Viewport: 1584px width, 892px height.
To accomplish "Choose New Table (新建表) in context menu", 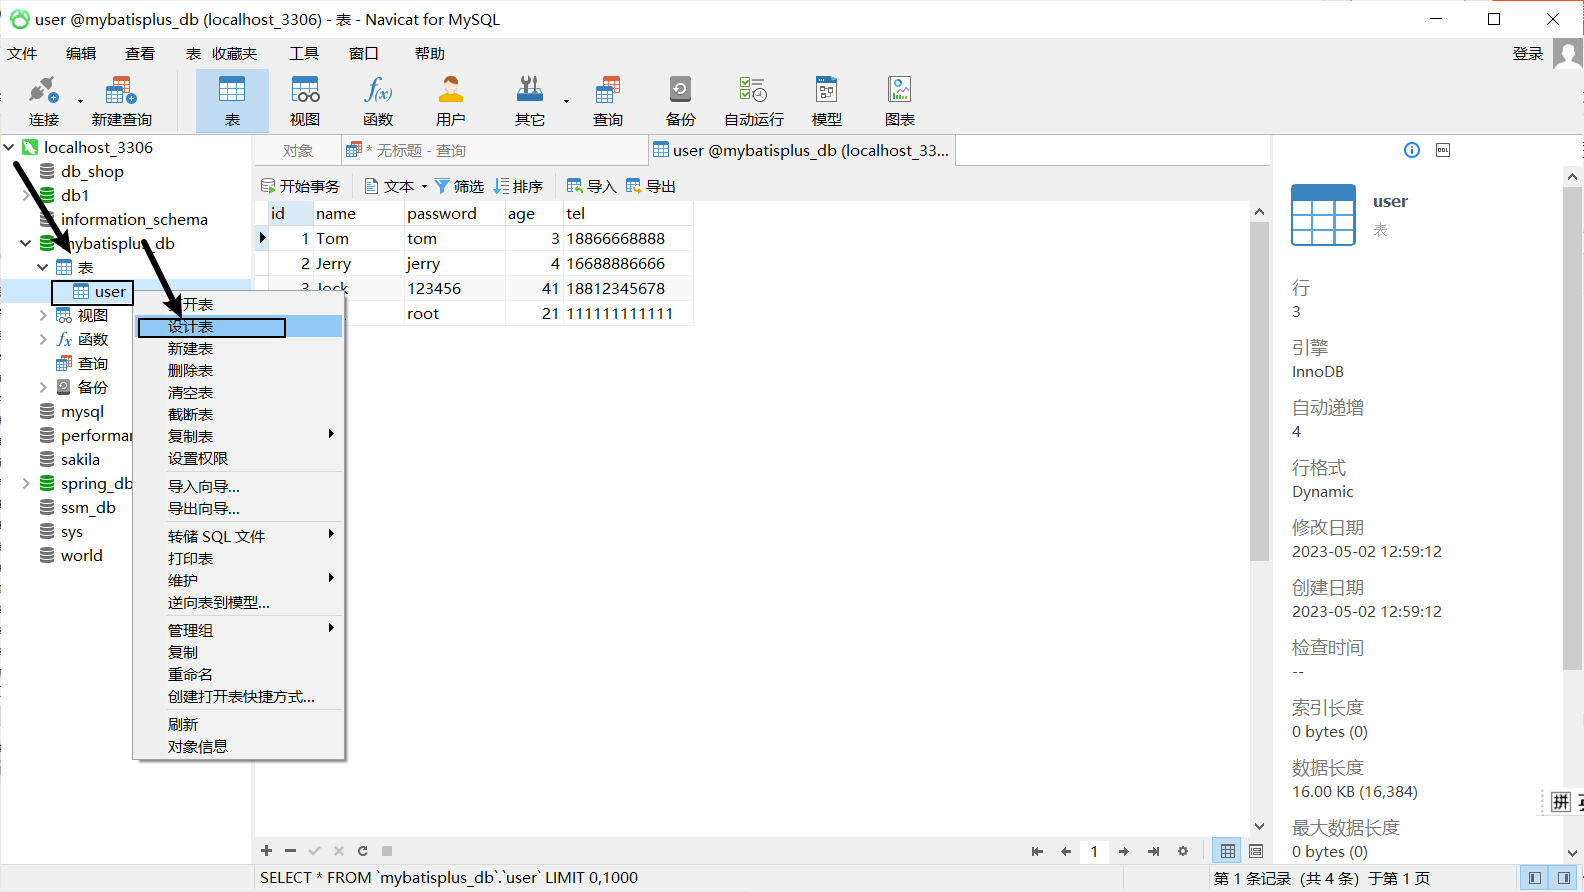I will [240, 349].
